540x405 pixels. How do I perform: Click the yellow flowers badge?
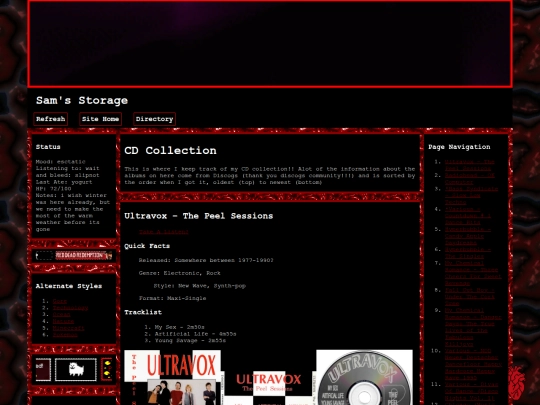(x=107, y=370)
